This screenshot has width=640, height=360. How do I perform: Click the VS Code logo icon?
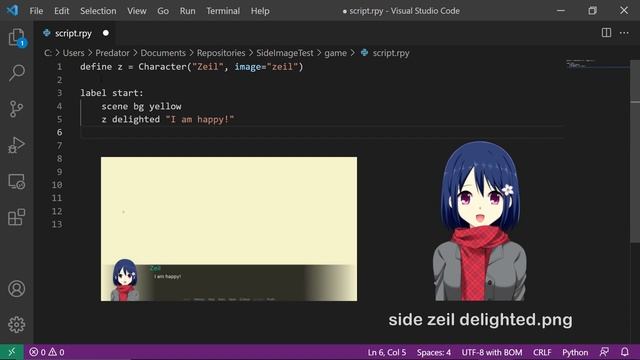click(12, 10)
